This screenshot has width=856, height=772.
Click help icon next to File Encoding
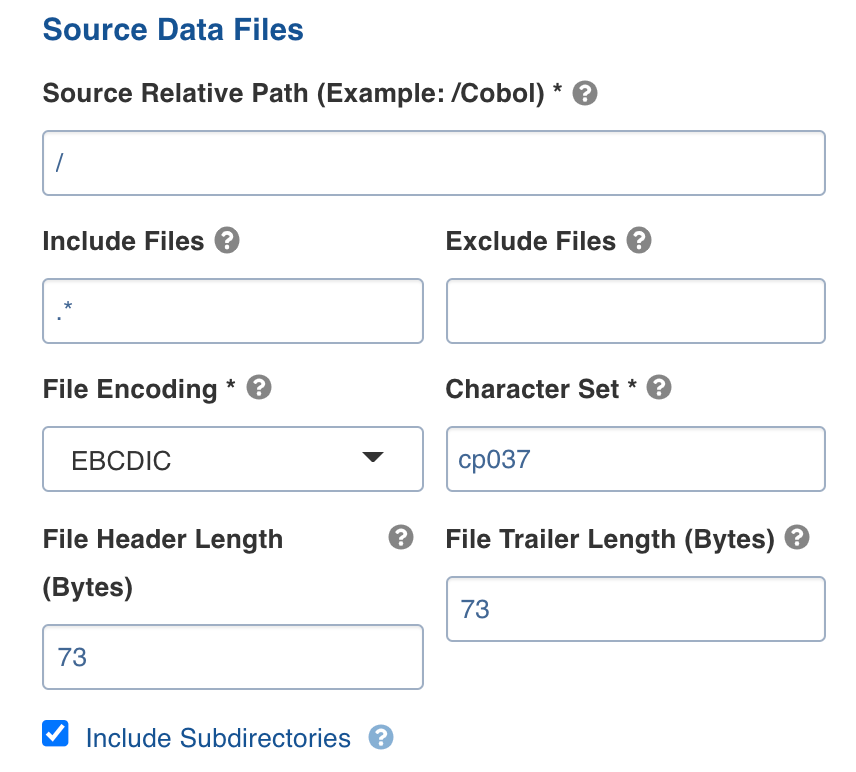(259, 388)
